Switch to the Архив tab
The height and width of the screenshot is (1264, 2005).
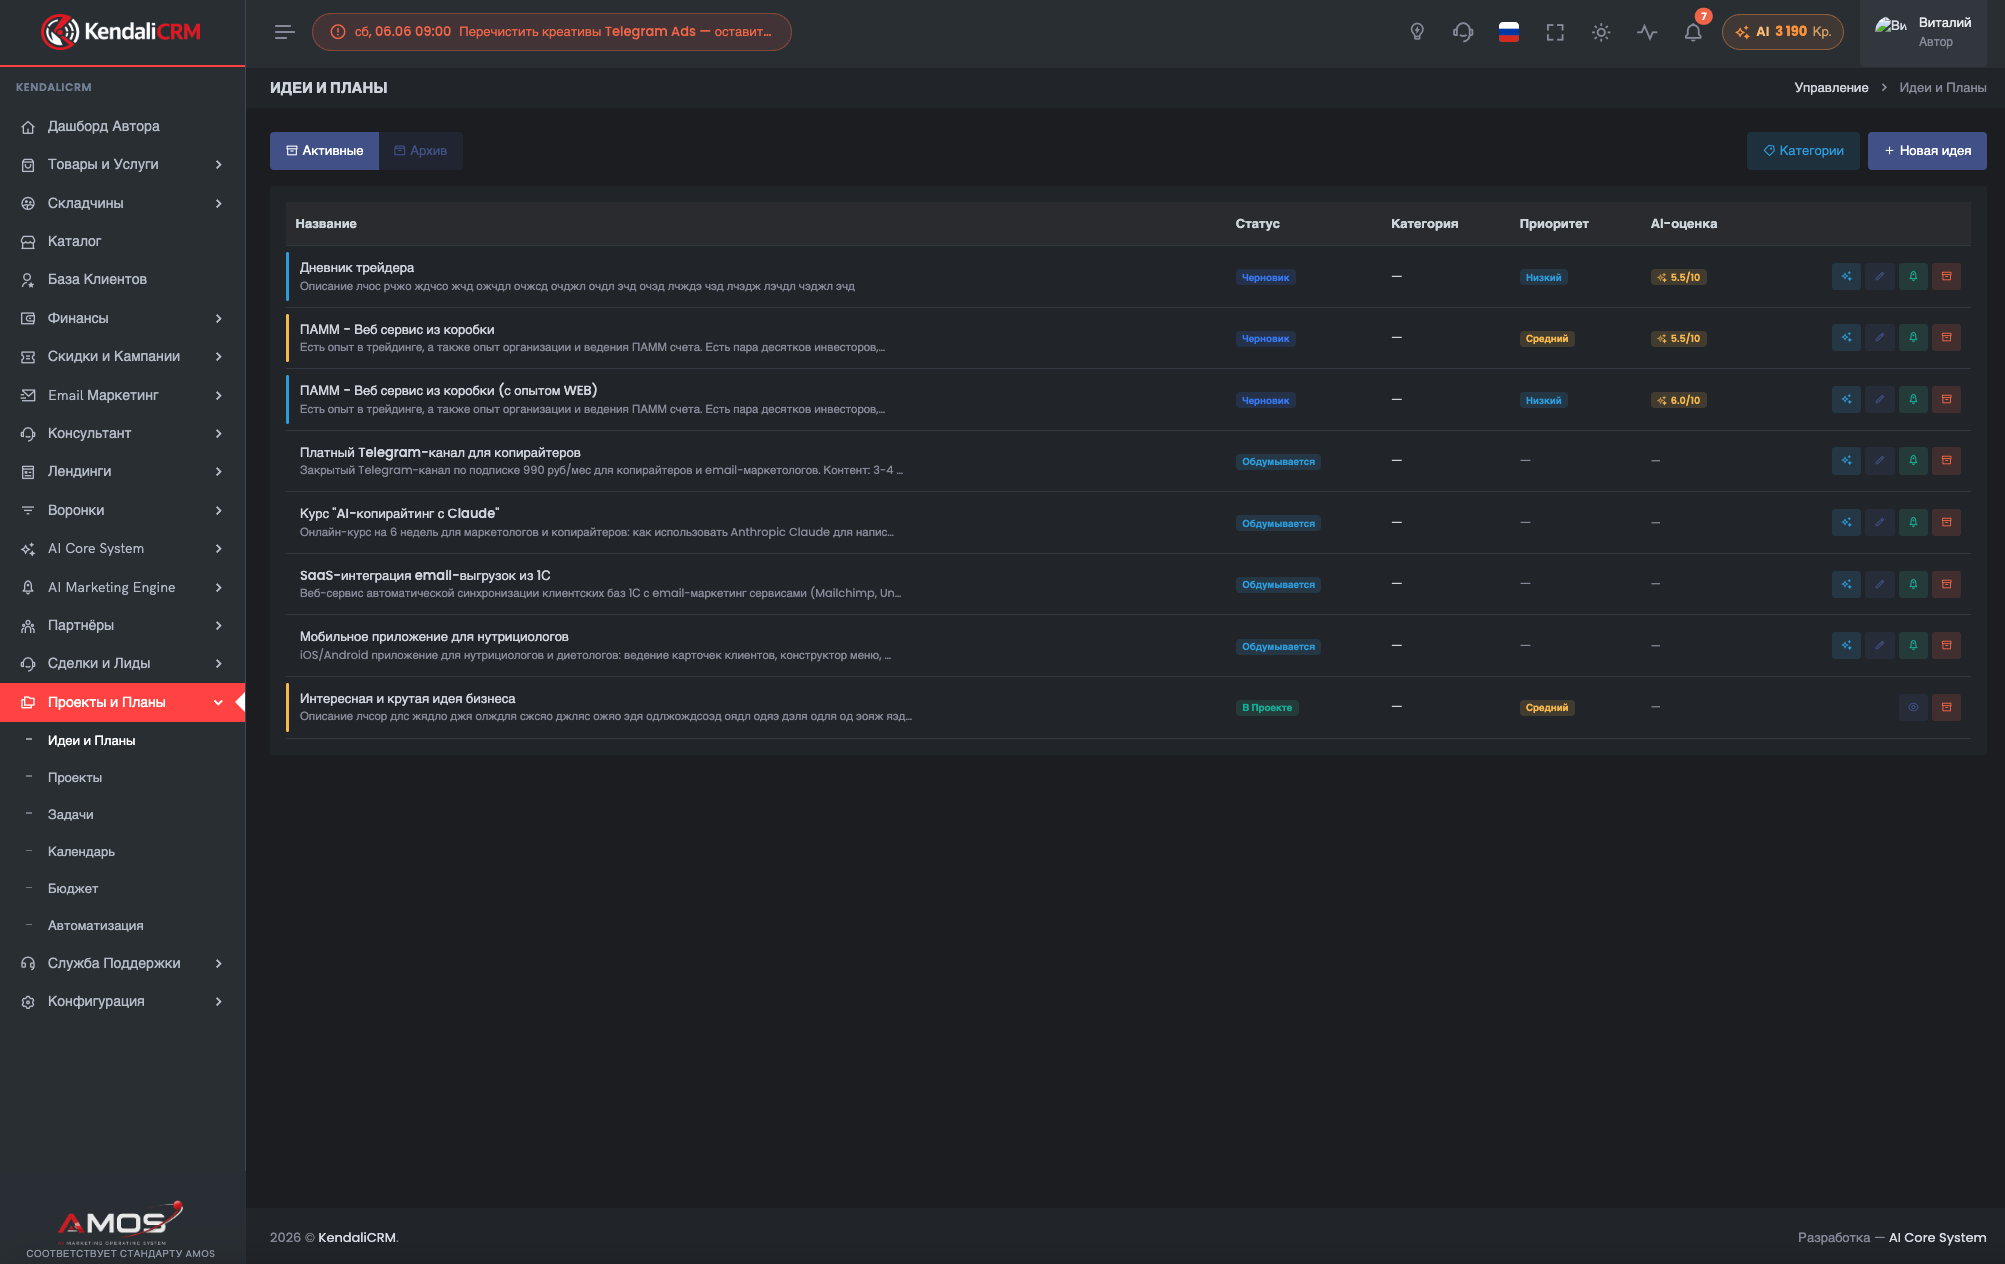[420, 151]
